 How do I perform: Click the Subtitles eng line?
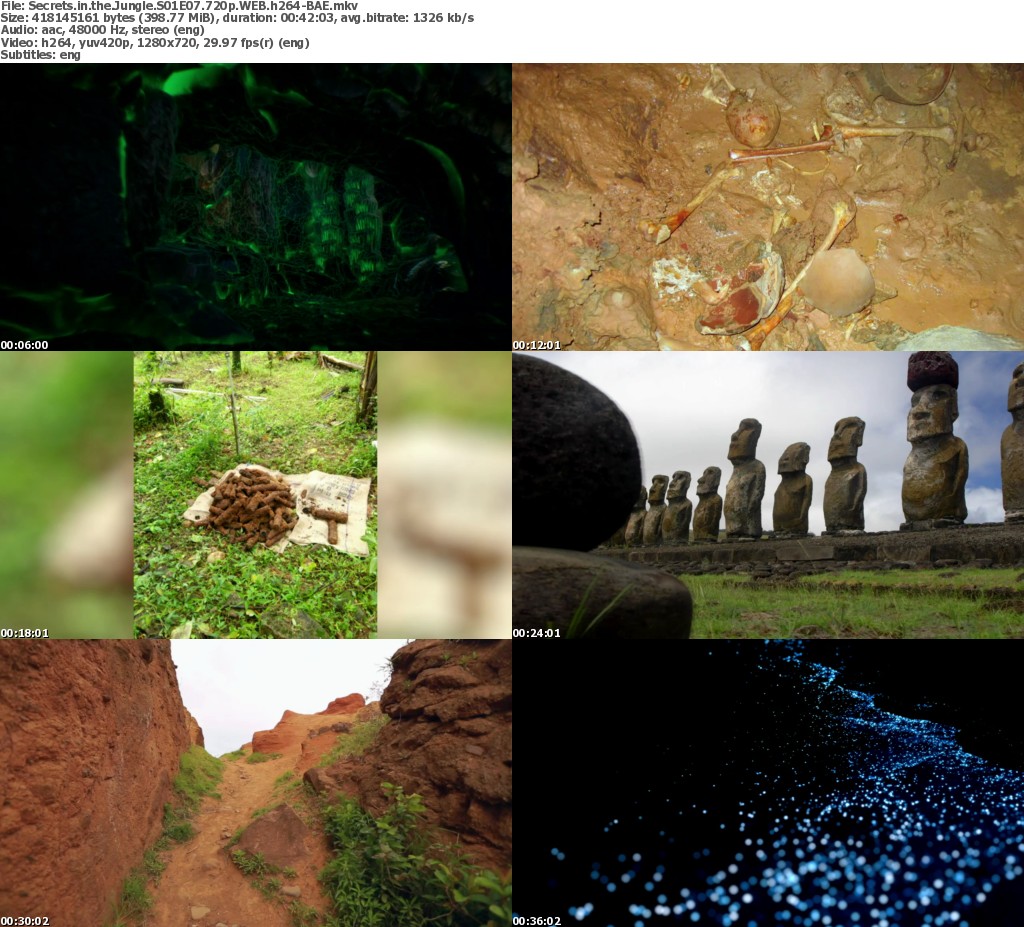40,55
